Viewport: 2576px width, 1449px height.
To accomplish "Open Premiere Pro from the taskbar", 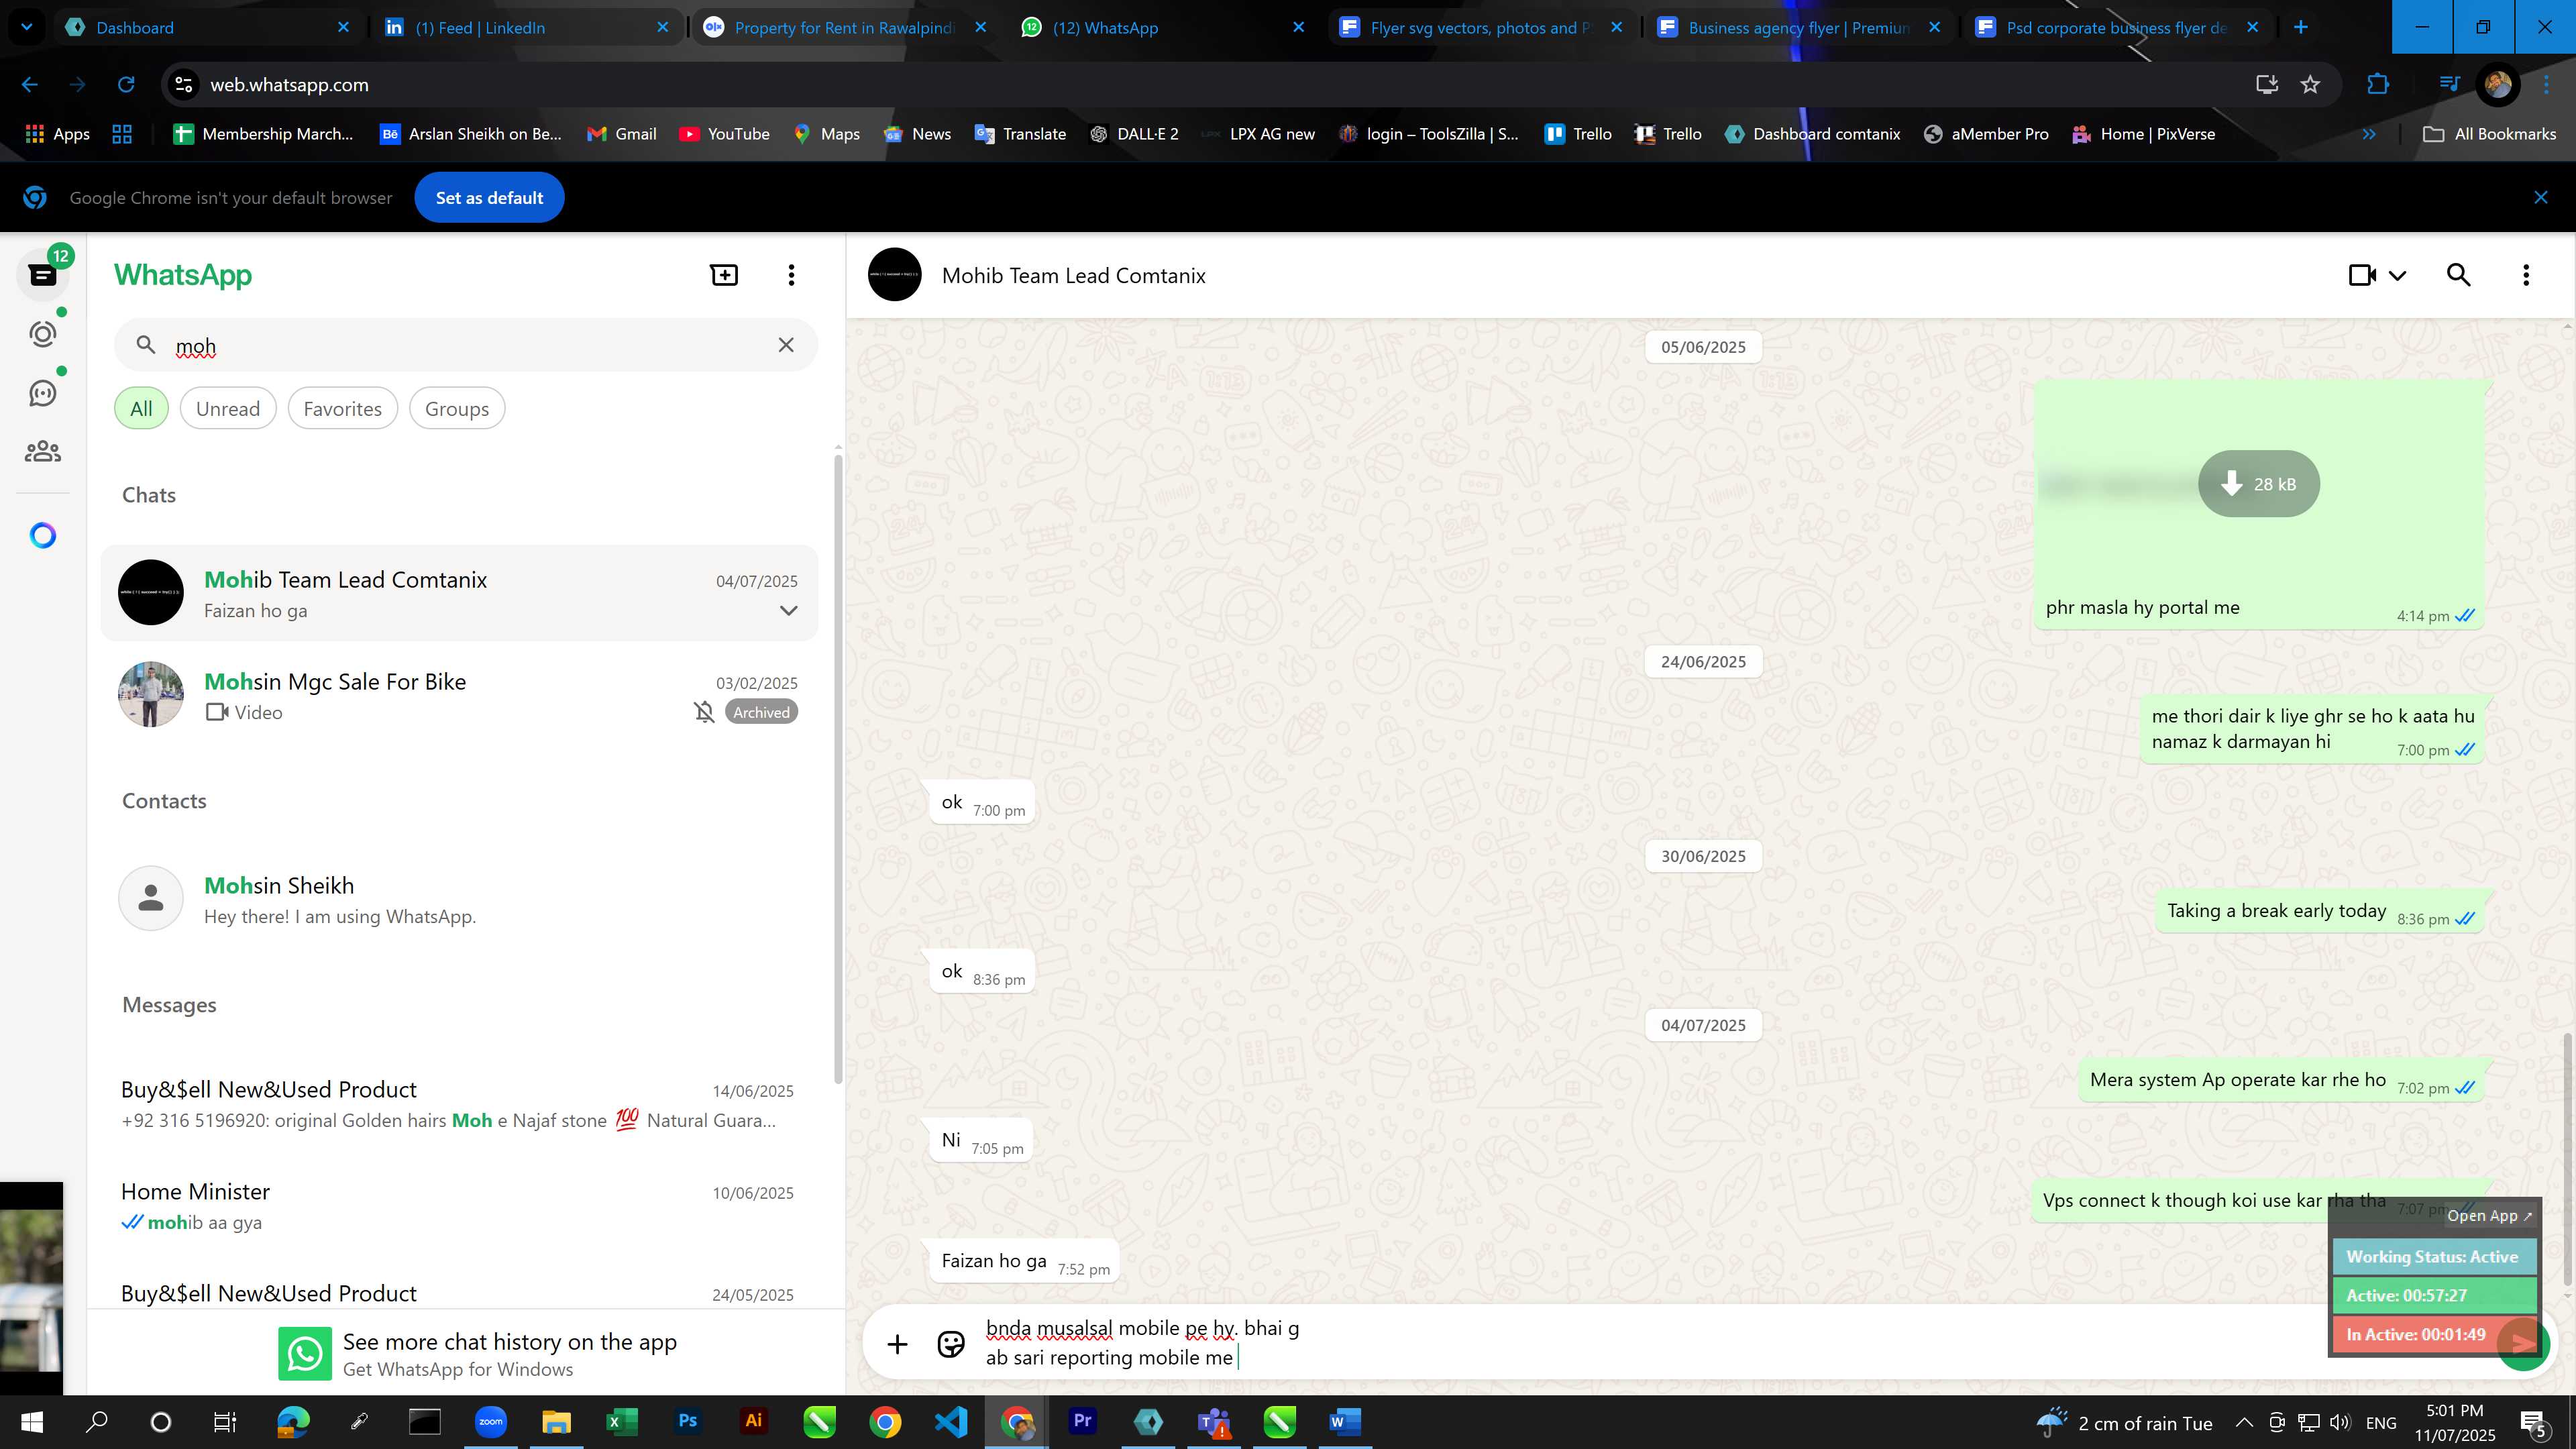I will coord(1082,1421).
